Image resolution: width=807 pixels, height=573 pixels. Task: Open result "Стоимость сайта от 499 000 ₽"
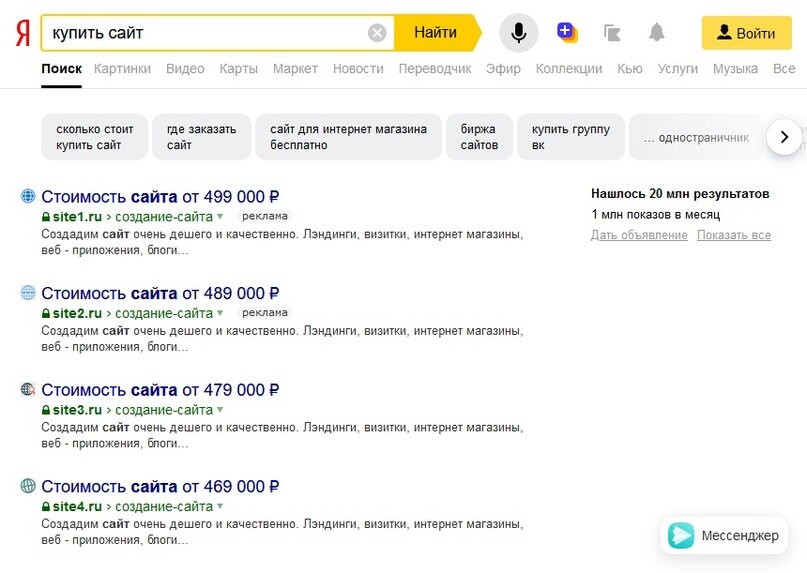pyautogui.click(x=160, y=197)
